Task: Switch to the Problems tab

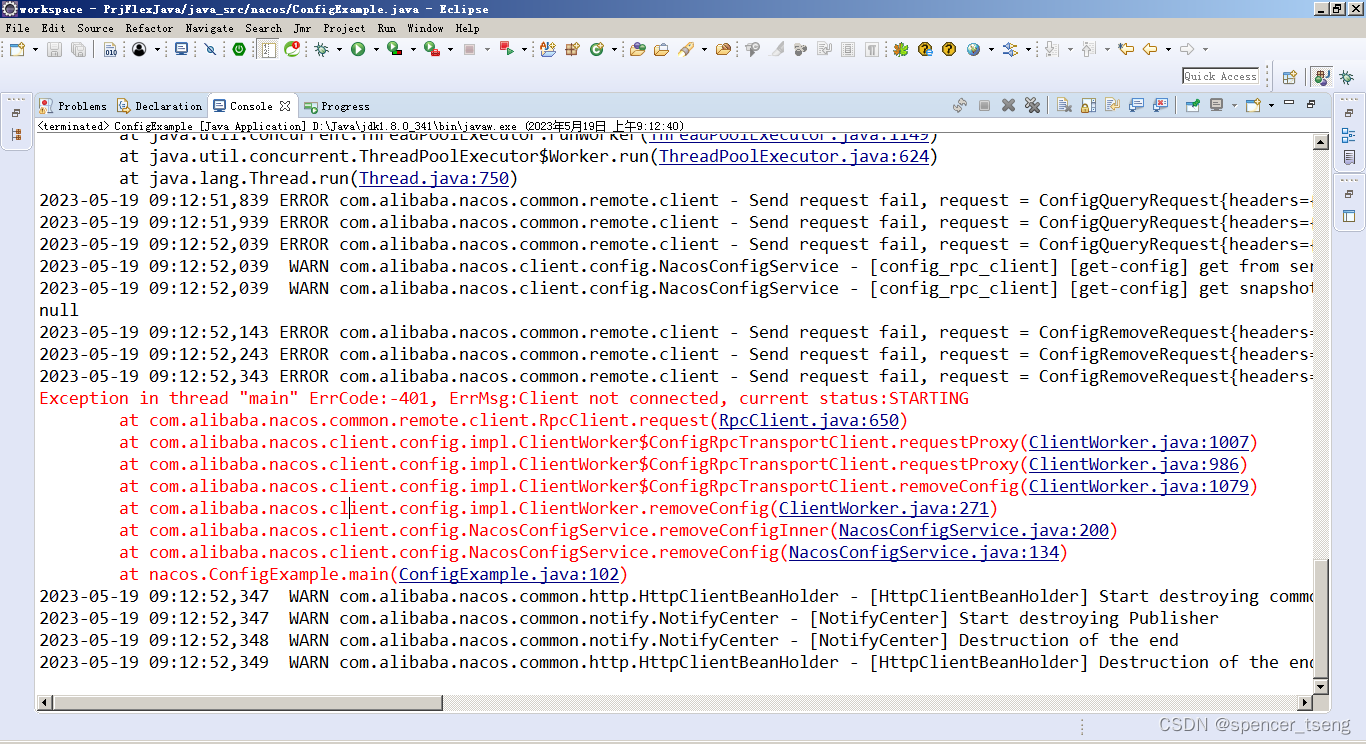Action: pos(75,105)
